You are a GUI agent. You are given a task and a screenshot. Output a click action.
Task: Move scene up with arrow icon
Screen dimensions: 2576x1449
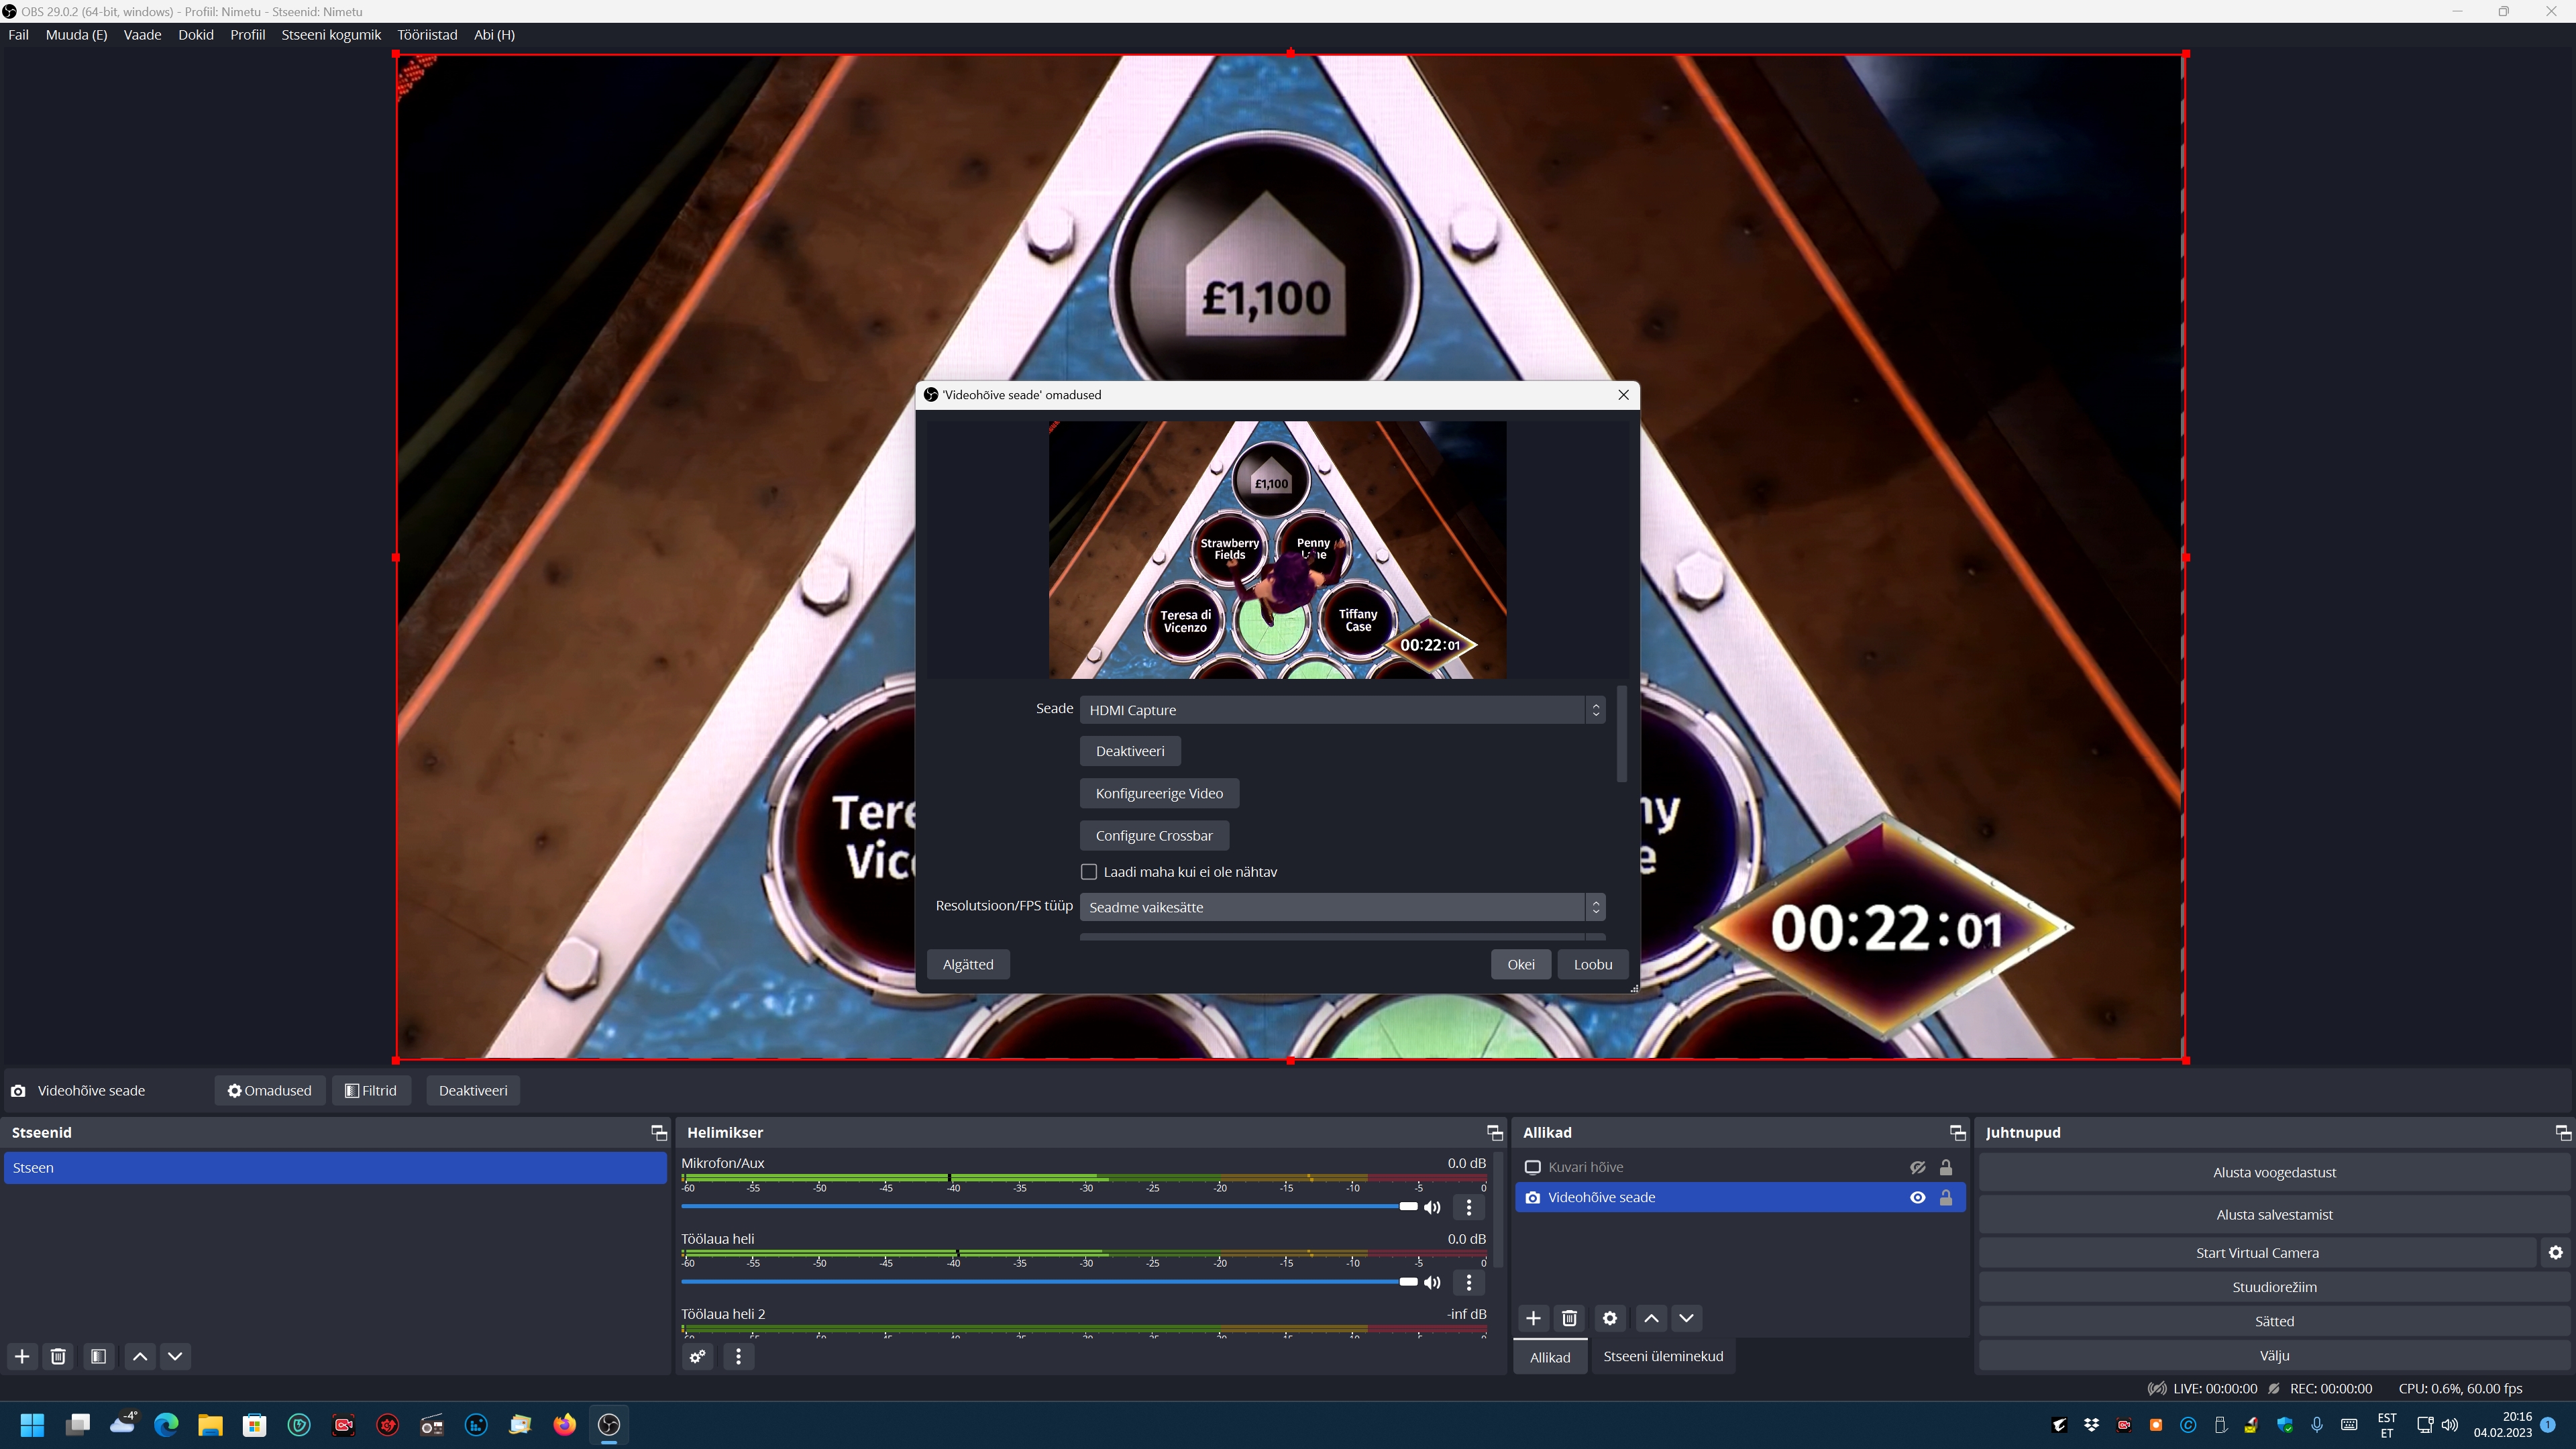point(140,1356)
